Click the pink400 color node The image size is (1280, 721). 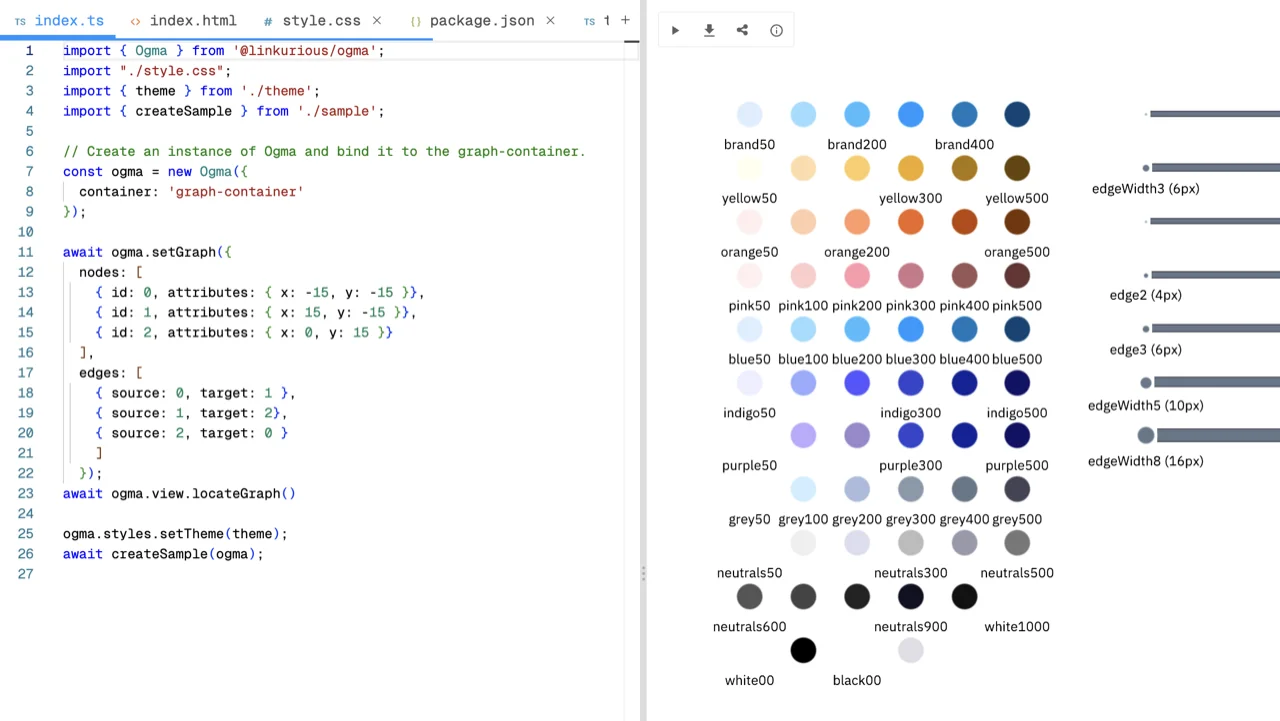pos(964,275)
